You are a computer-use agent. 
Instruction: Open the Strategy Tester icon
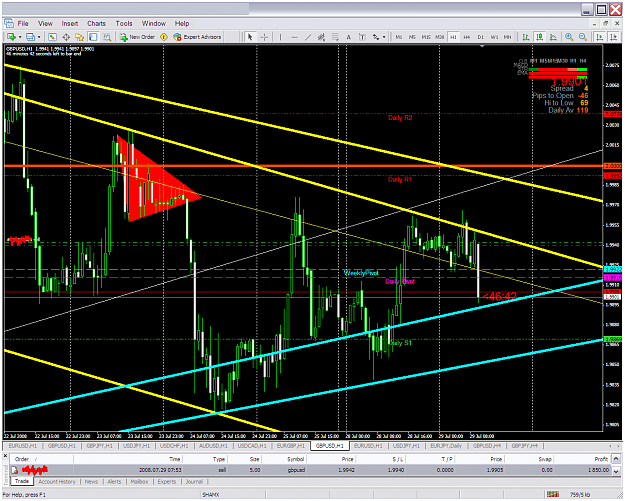pos(107,37)
